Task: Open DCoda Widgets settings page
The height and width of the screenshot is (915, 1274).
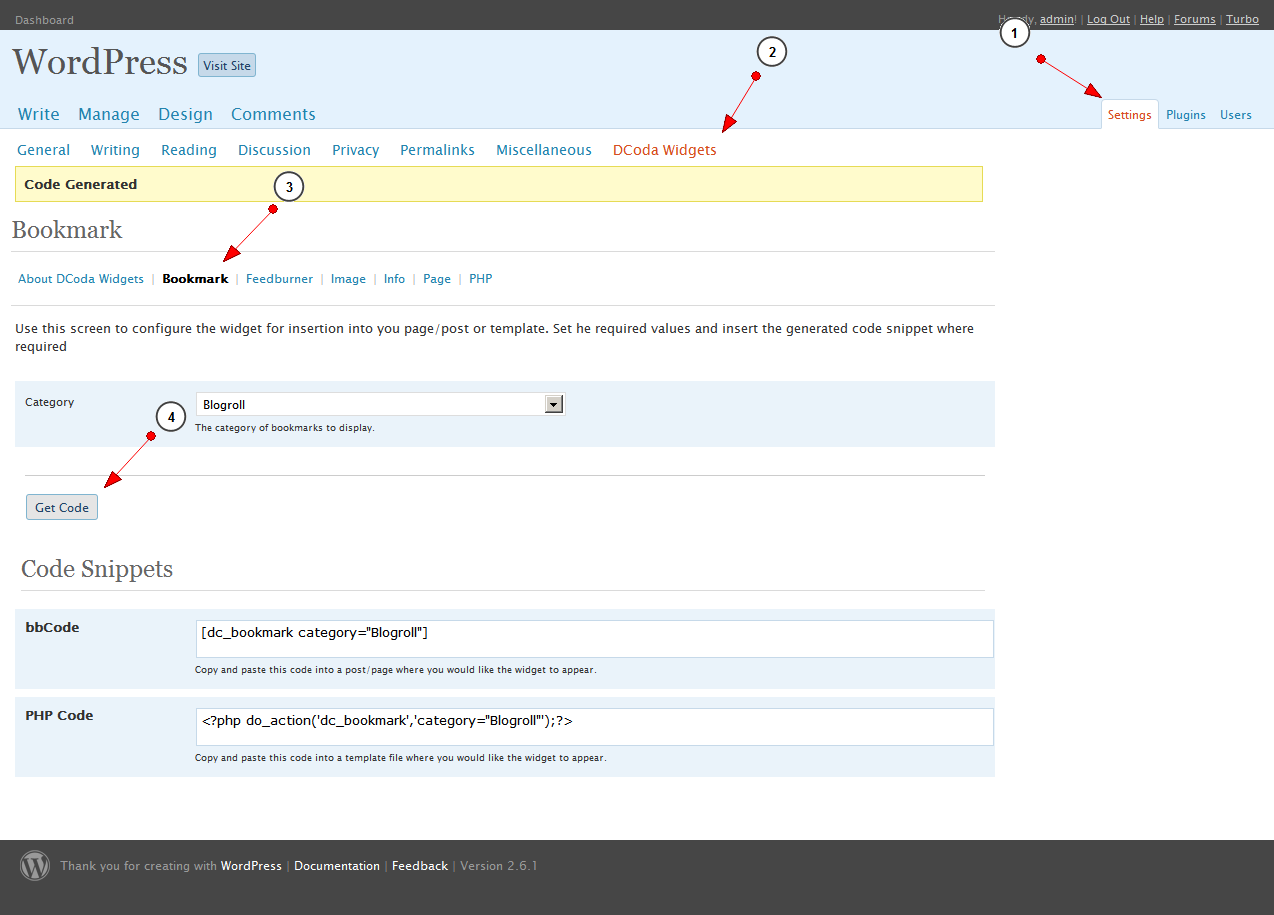Action: tap(665, 150)
